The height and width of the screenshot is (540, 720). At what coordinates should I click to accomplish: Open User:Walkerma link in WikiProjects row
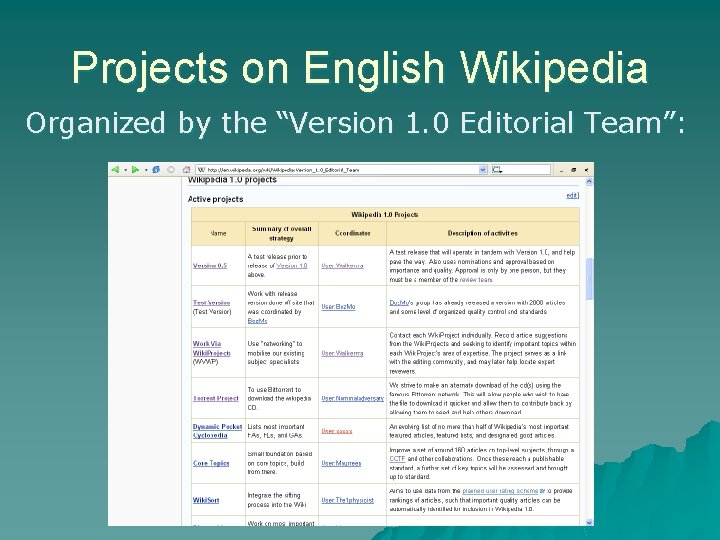point(342,353)
